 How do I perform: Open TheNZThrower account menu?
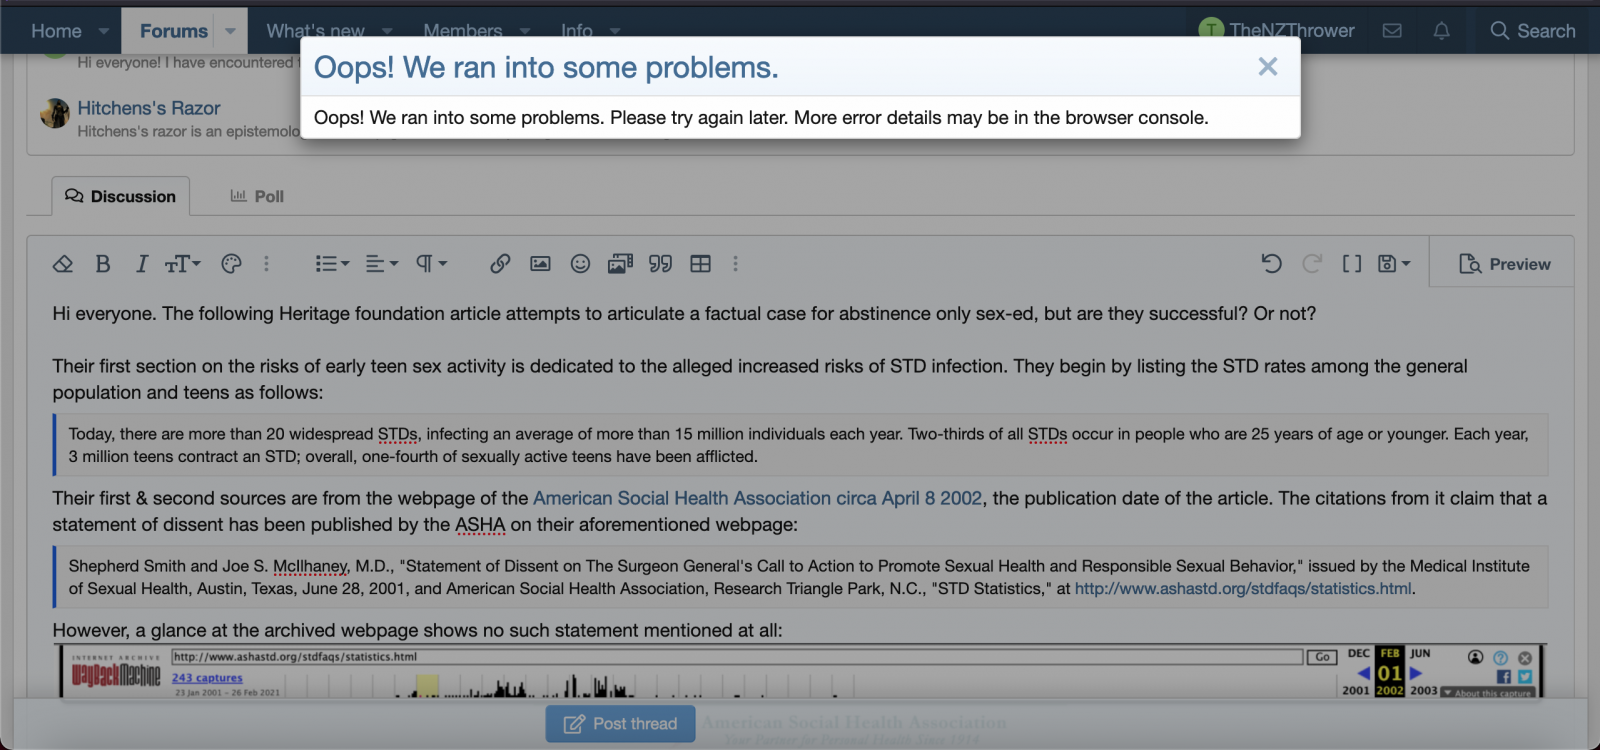click(1276, 31)
